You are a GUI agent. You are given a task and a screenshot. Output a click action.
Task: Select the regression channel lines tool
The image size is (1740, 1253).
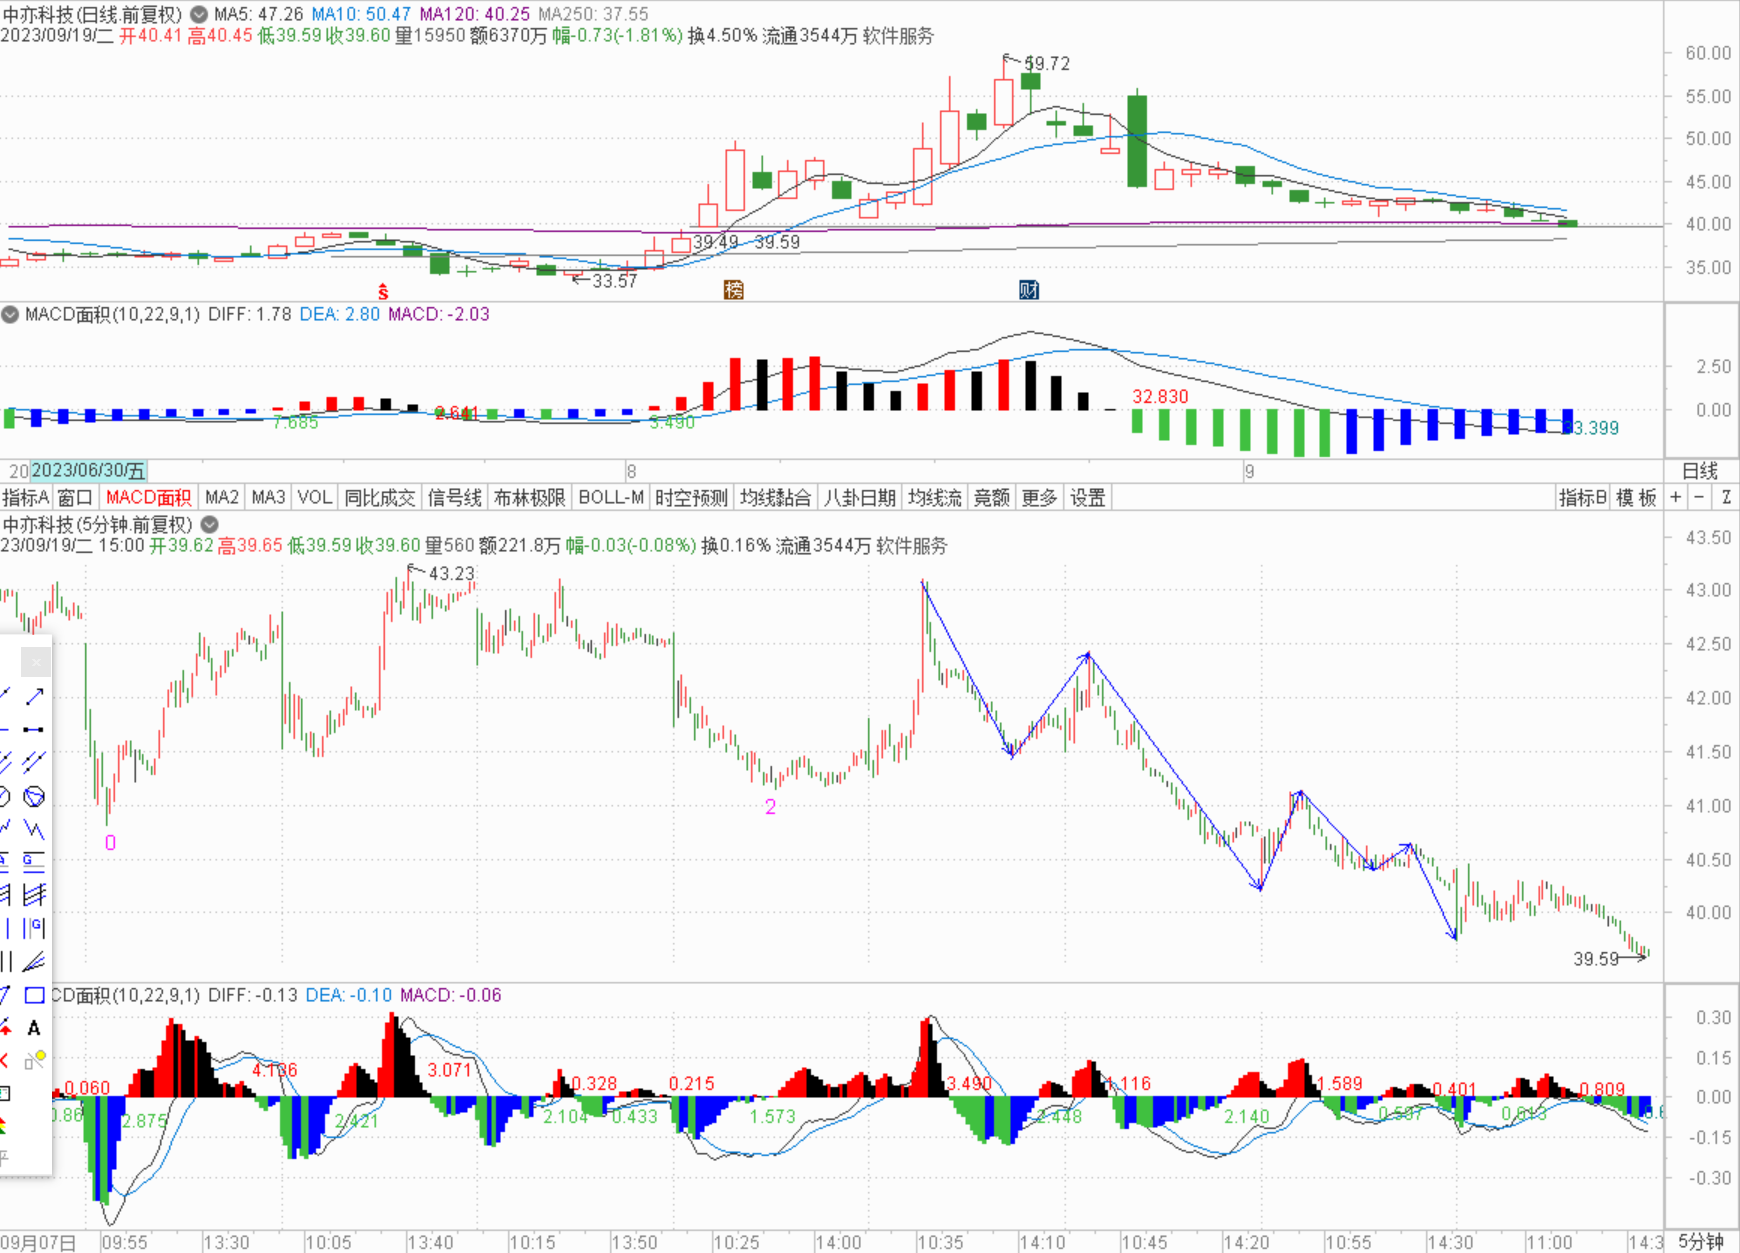tap(34, 895)
